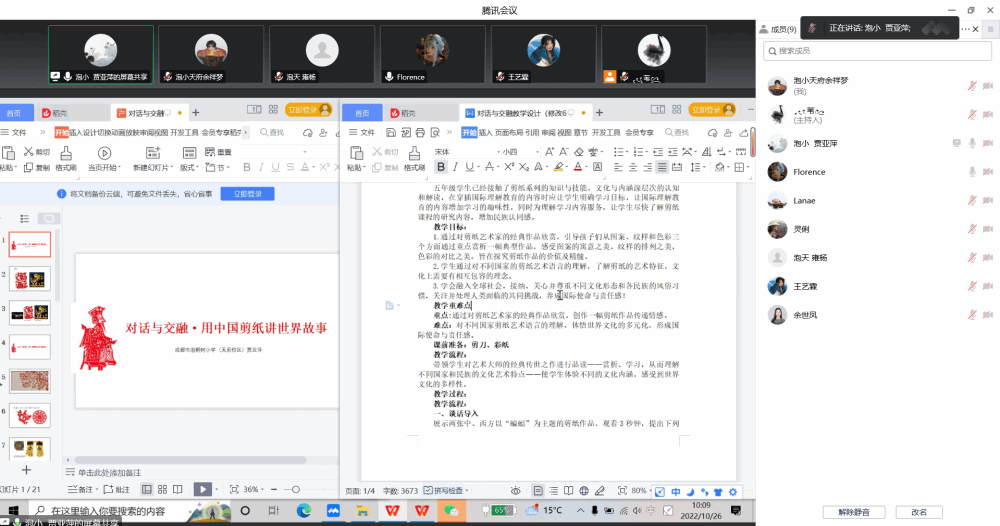Screen dimensions: 1000x526
Task: Expand 新建幻灯片 dropdown in Presentation
Action: click(172, 168)
